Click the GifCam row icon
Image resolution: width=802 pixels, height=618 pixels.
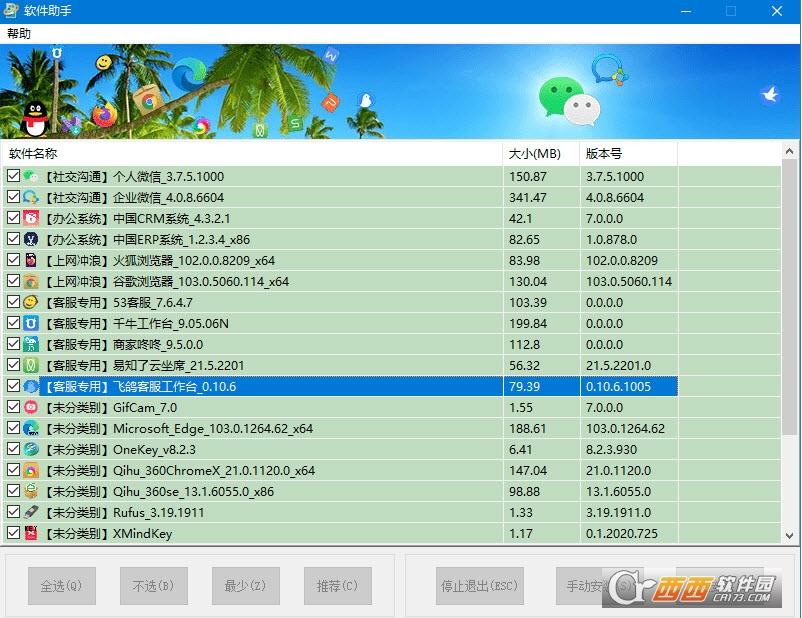click(x=31, y=407)
